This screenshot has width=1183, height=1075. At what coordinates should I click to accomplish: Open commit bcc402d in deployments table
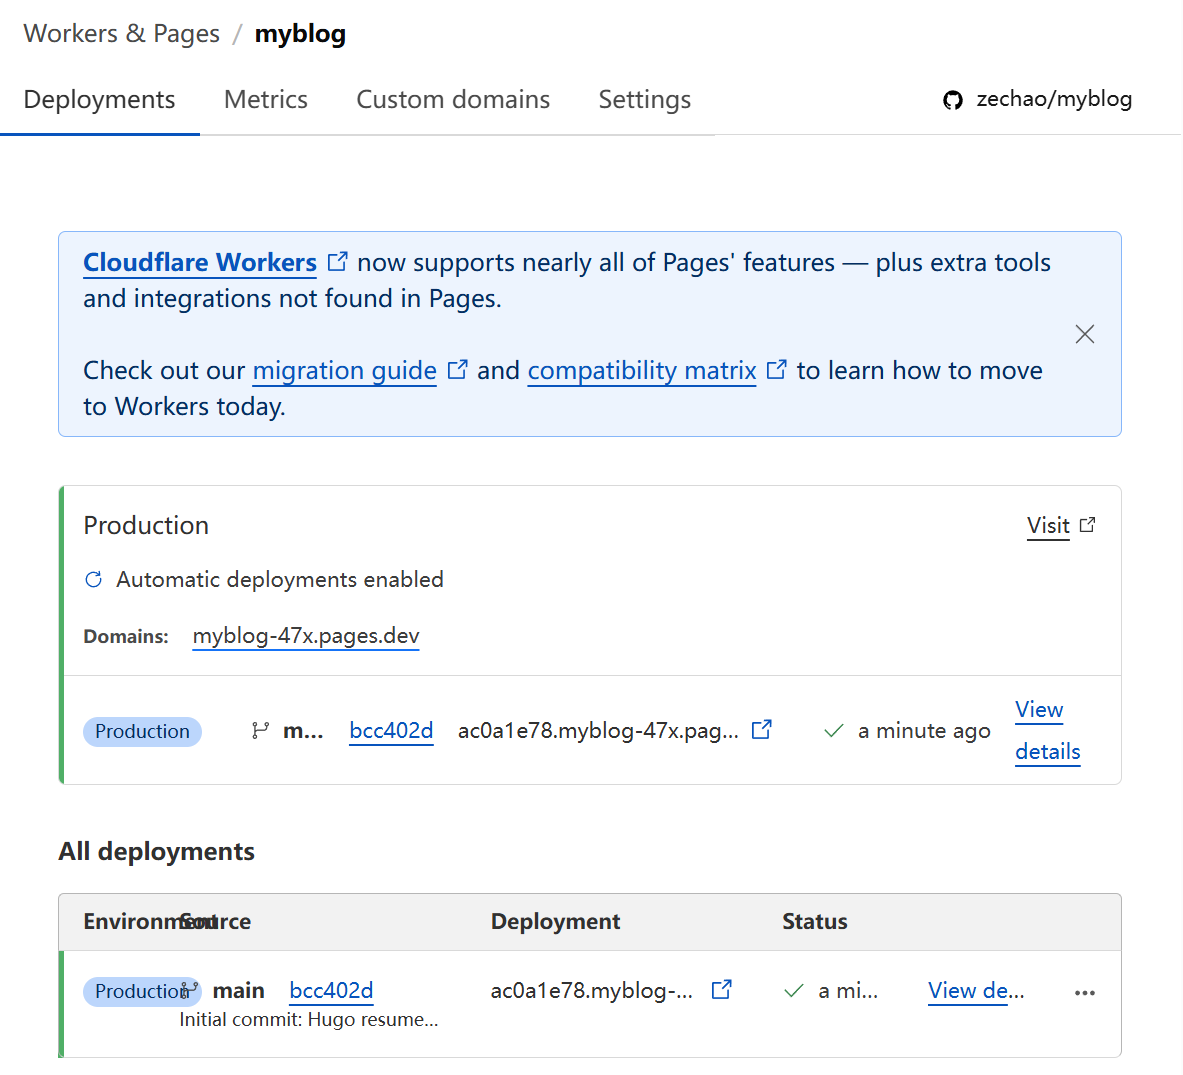(x=331, y=991)
